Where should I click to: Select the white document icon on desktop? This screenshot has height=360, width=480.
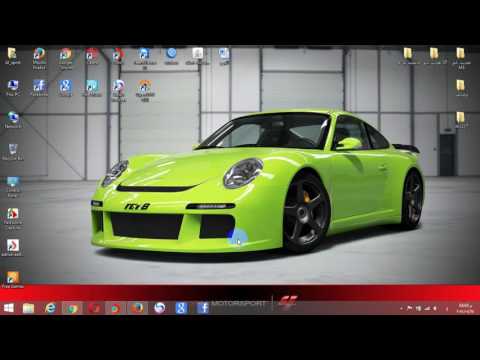pyautogui.click(x=197, y=56)
